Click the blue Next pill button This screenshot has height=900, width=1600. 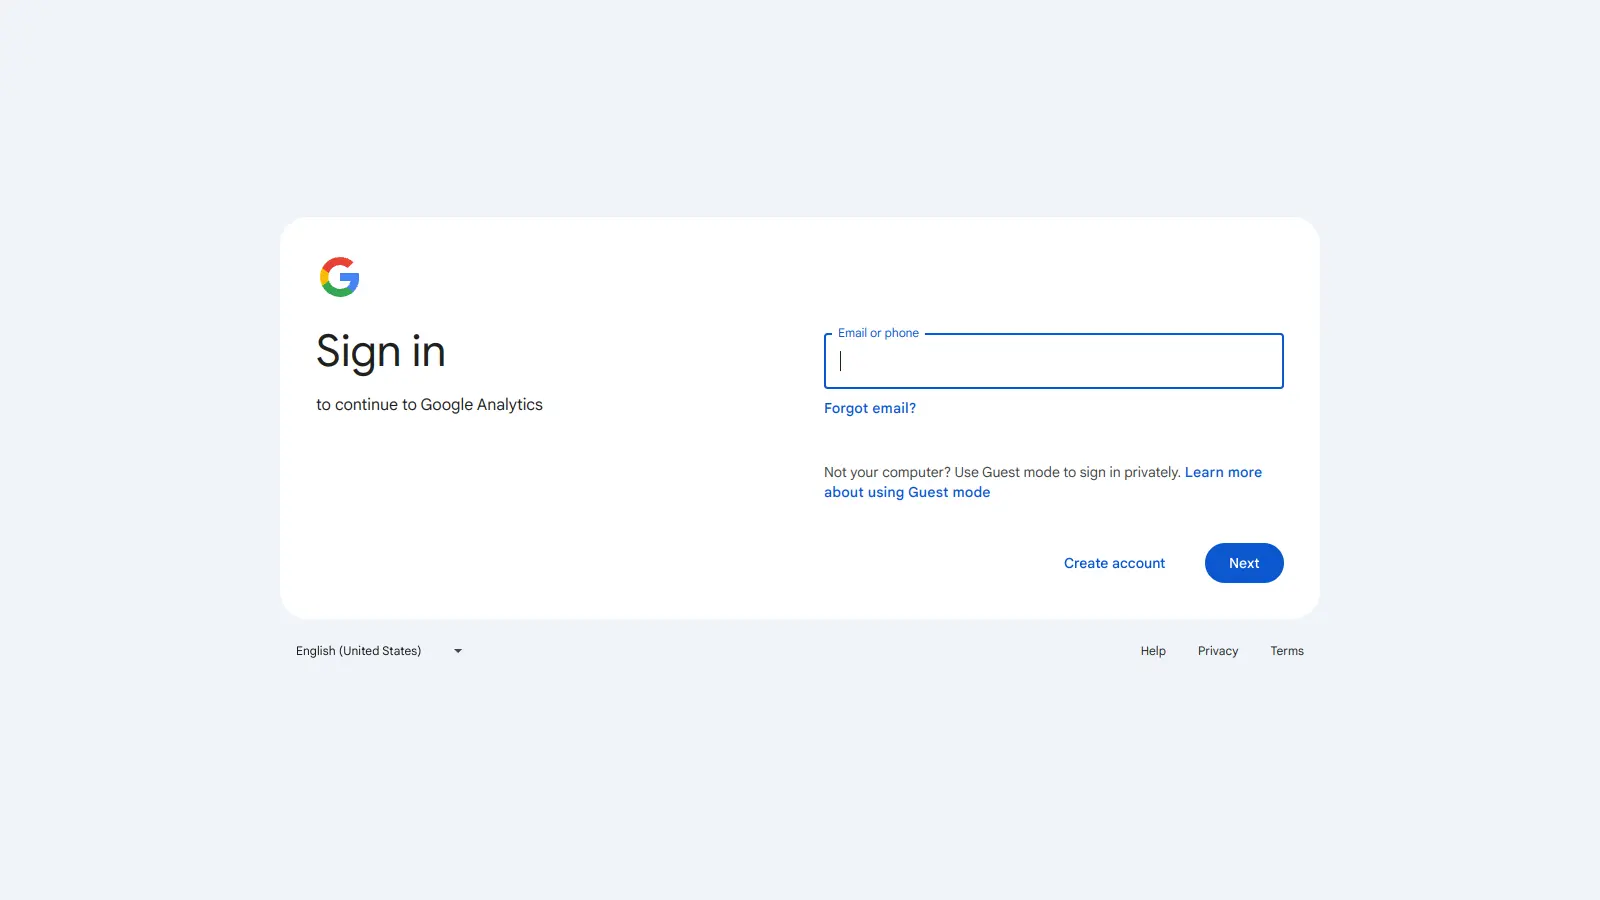1243,562
